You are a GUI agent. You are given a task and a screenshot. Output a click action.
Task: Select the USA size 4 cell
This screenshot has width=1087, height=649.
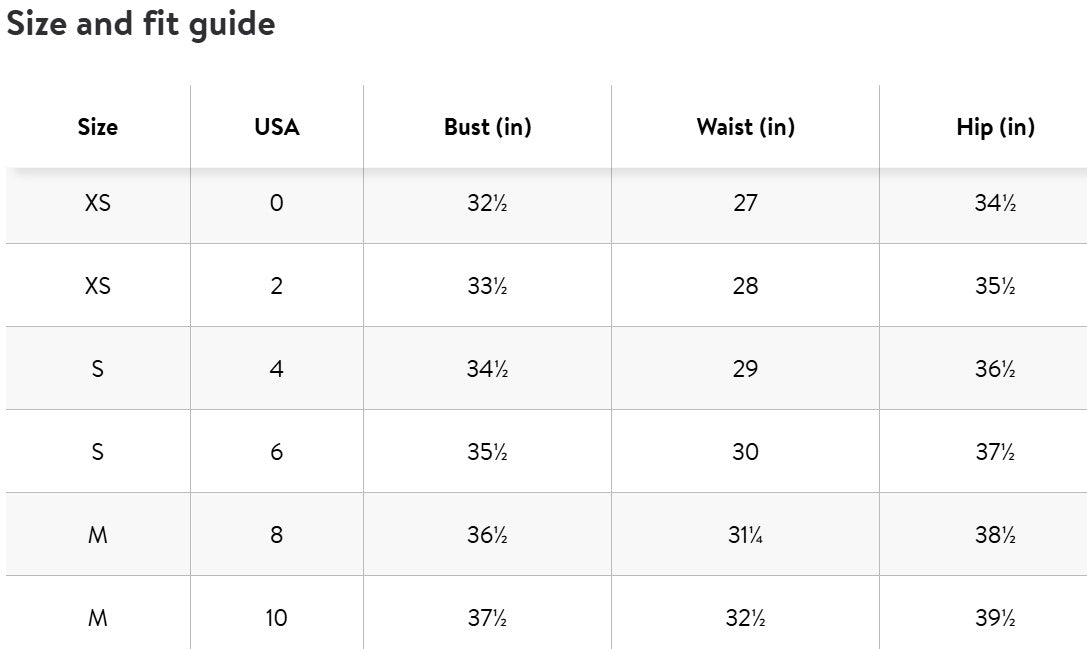[277, 369]
